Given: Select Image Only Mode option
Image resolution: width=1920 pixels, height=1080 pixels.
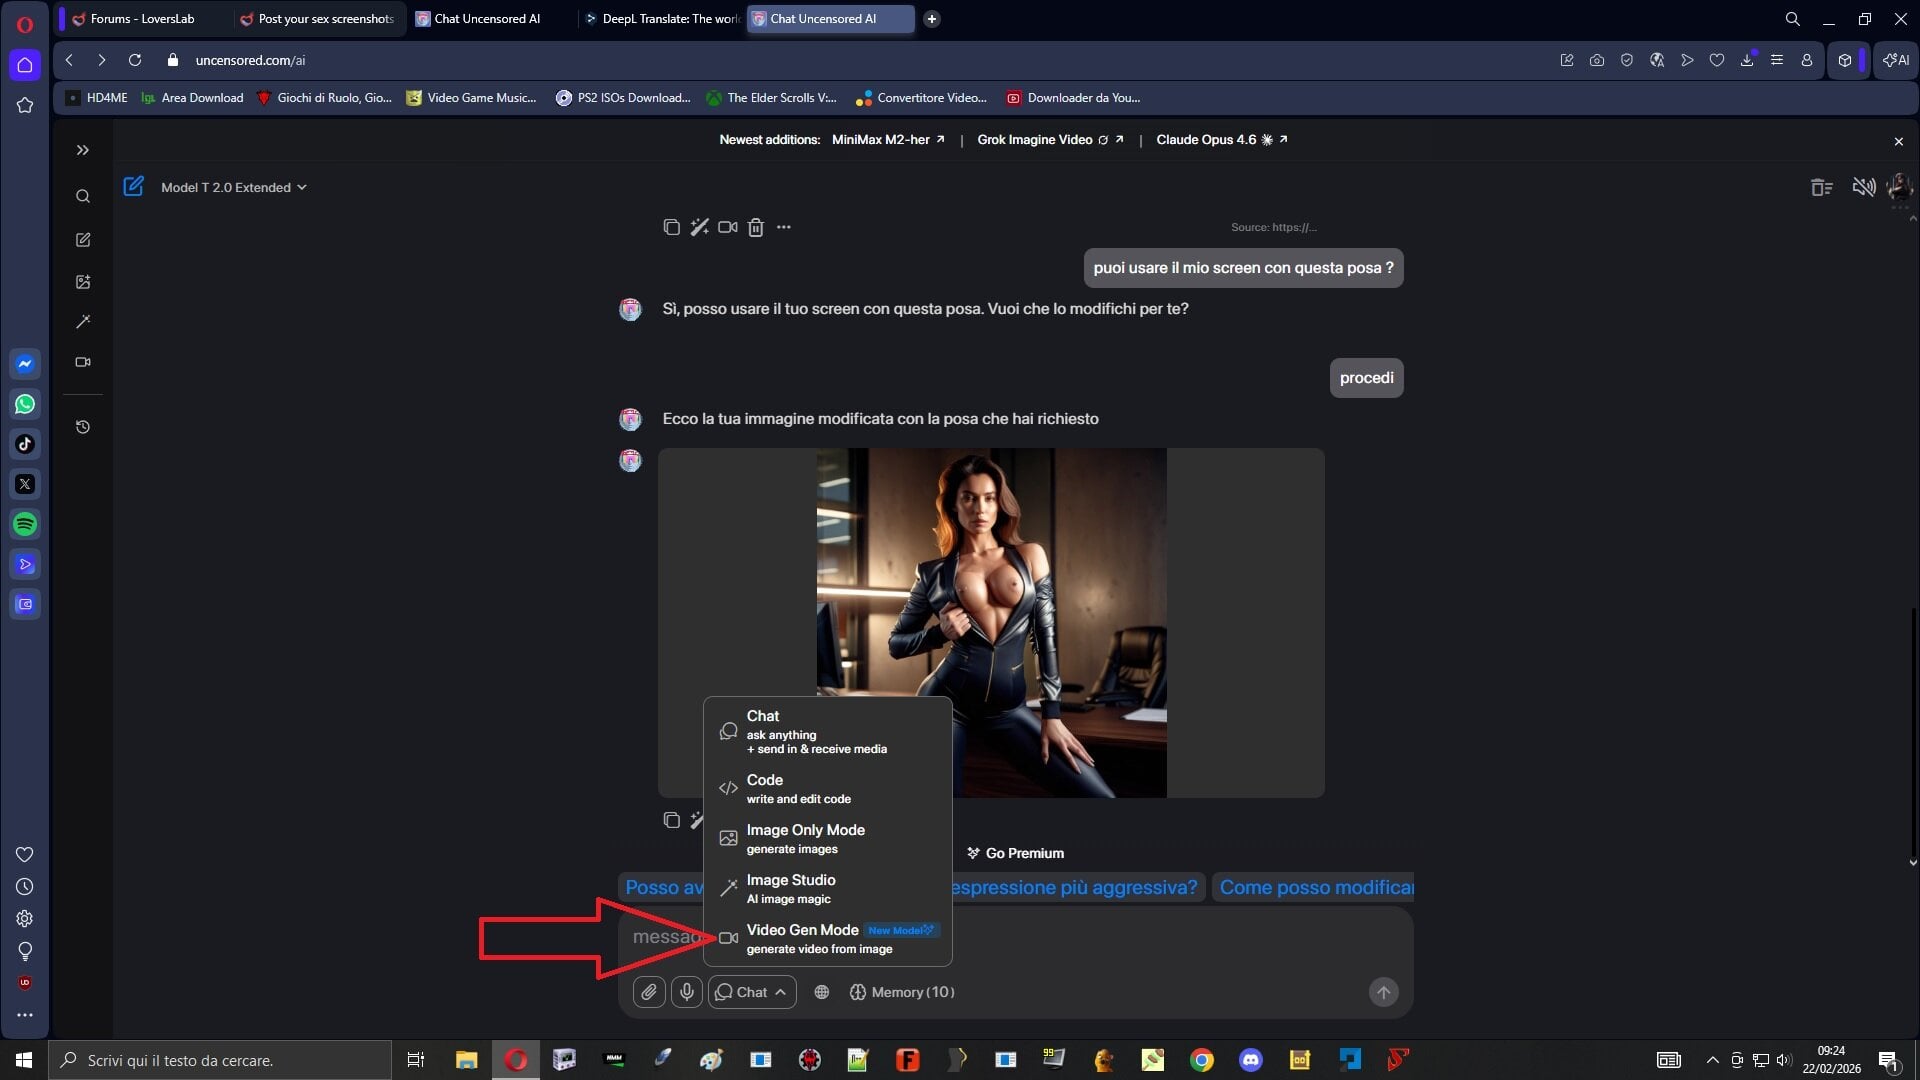Looking at the screenshot, I should (x=828, y=839).
